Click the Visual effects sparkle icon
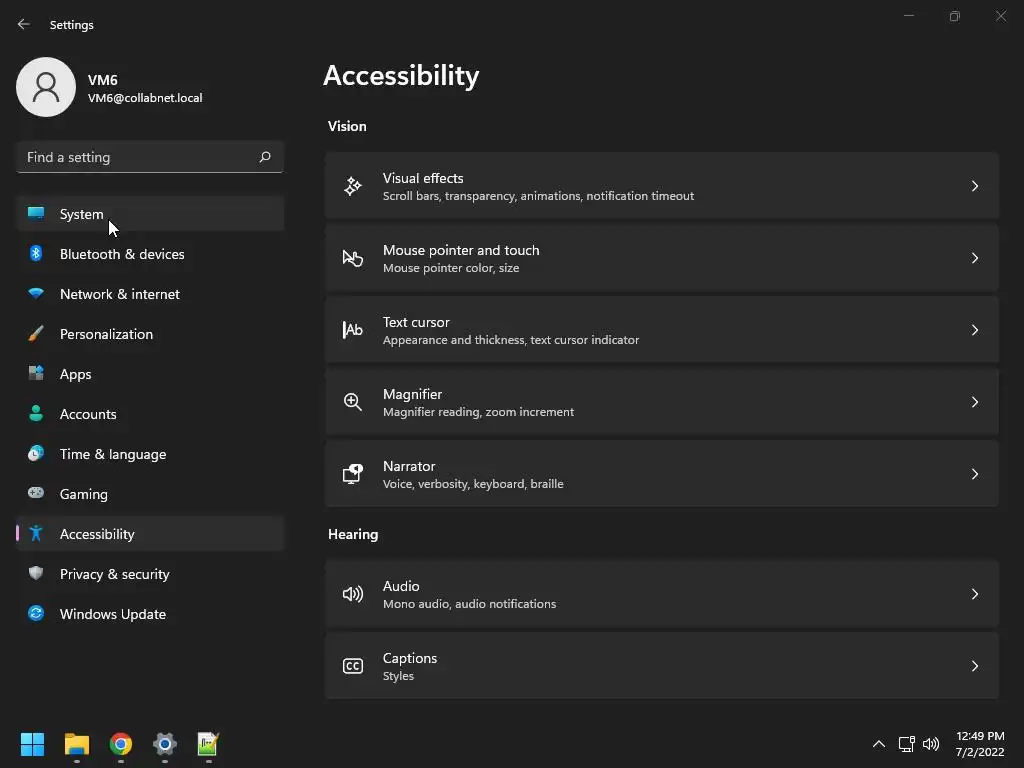The width and height of the screenshot is (1024, 768). pyautogui.click(x=353, y=186)
